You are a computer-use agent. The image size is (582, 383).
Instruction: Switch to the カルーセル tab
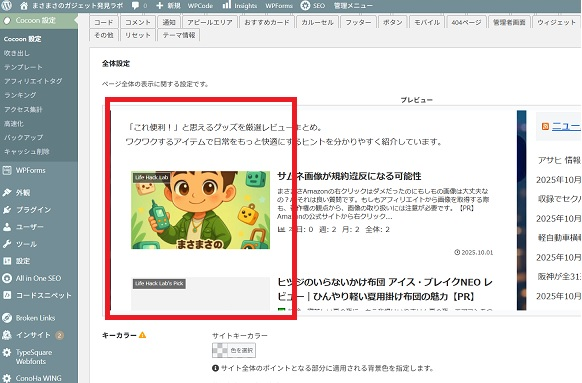point(317,22)
